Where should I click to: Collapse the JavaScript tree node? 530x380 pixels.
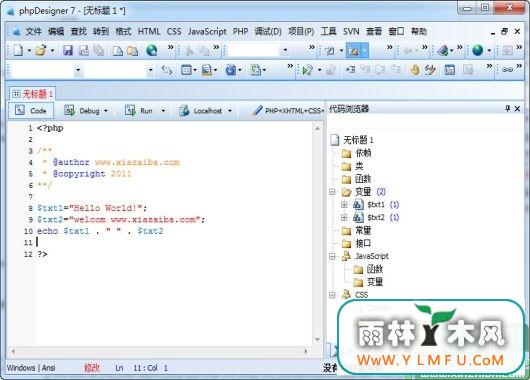(332, 256)
